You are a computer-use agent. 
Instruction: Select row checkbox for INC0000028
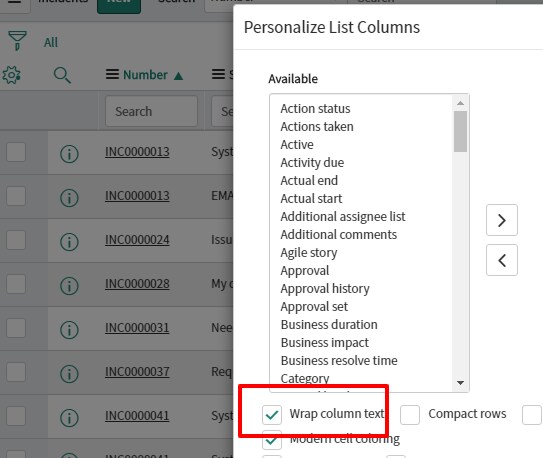coord(16,284)
